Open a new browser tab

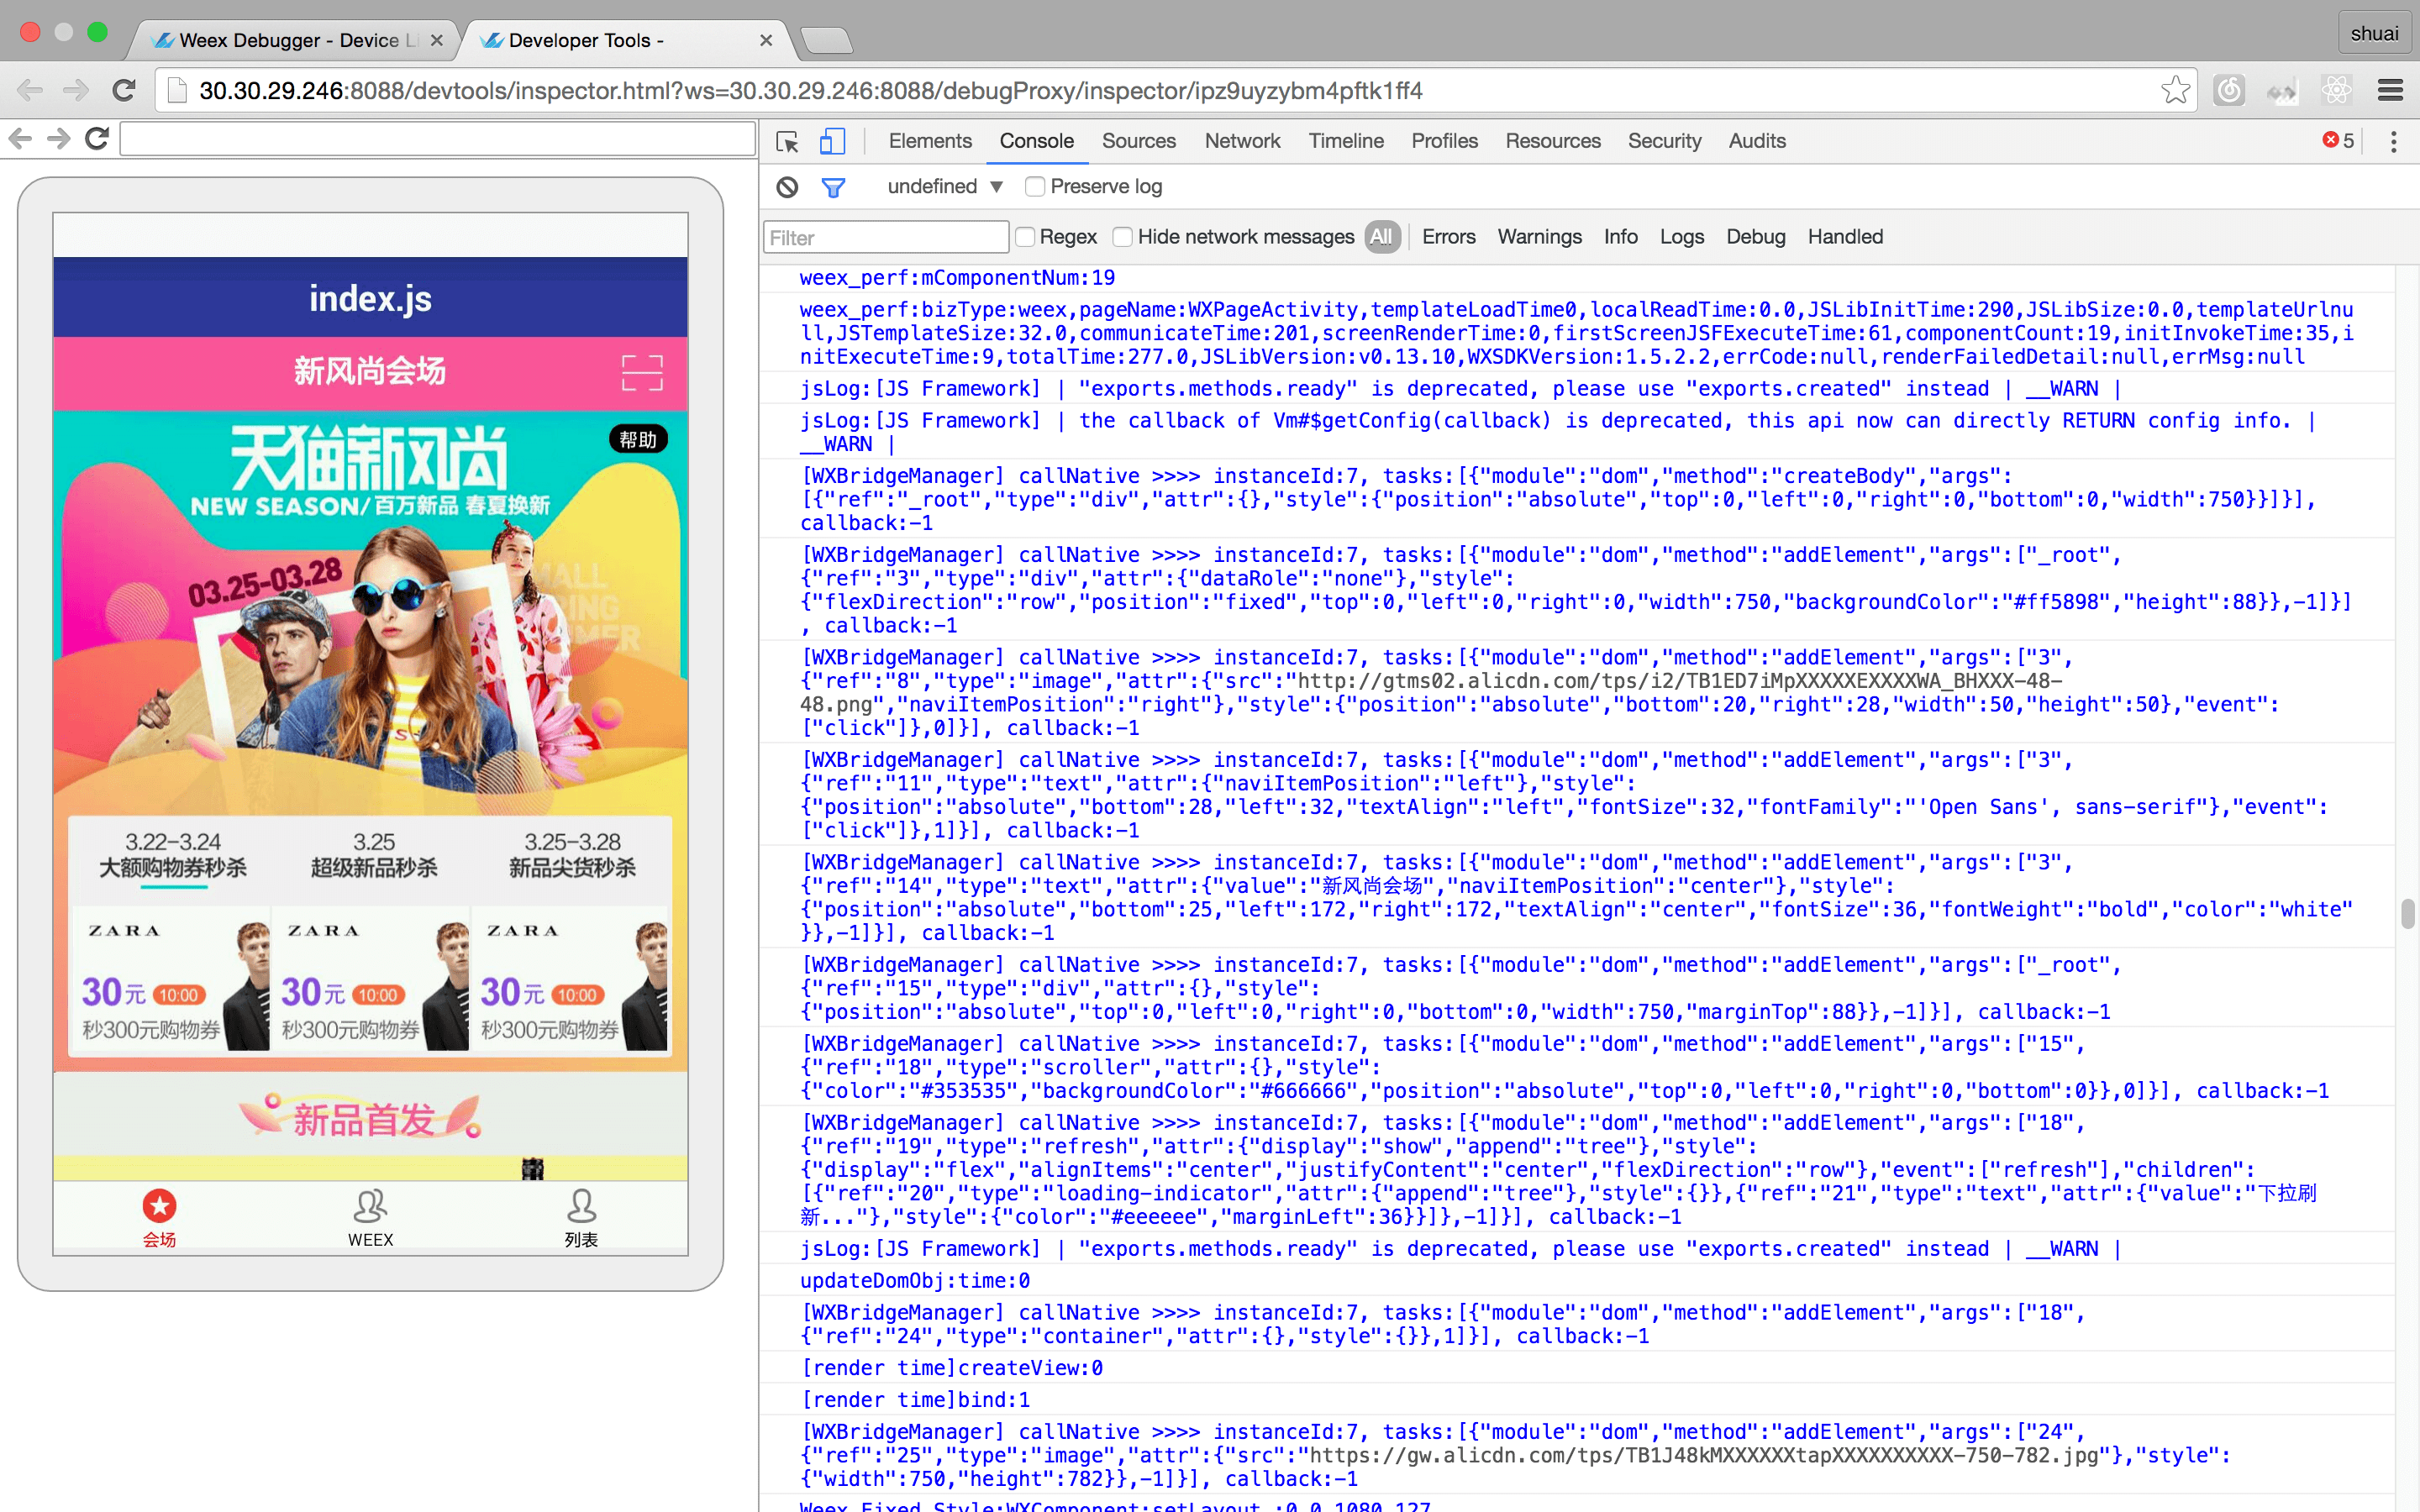826,41
